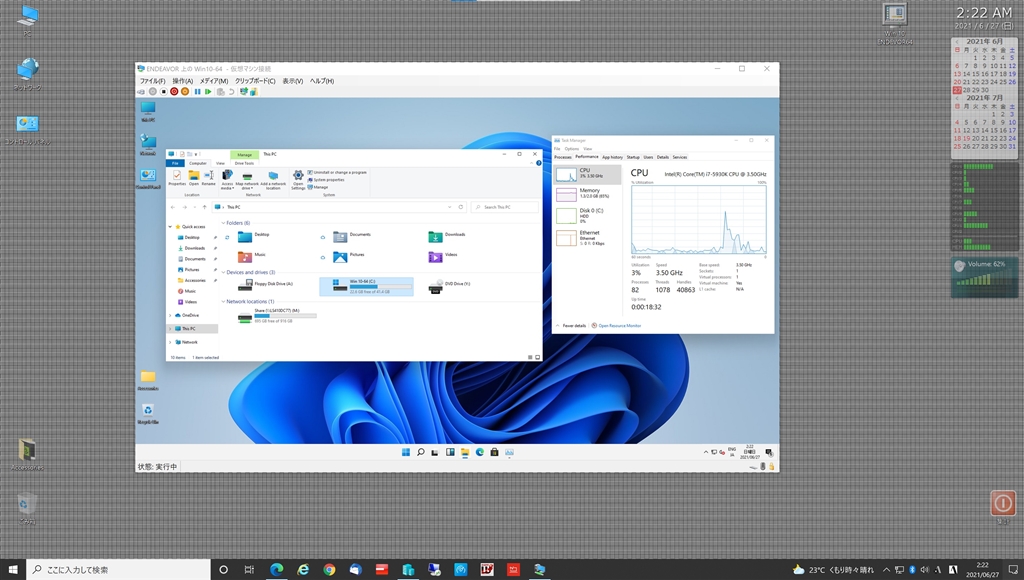Image resolution: width=1024 pixels, height=580 pixels.
Task: Expand the OneDrive tree node
Action: (169, 315)
